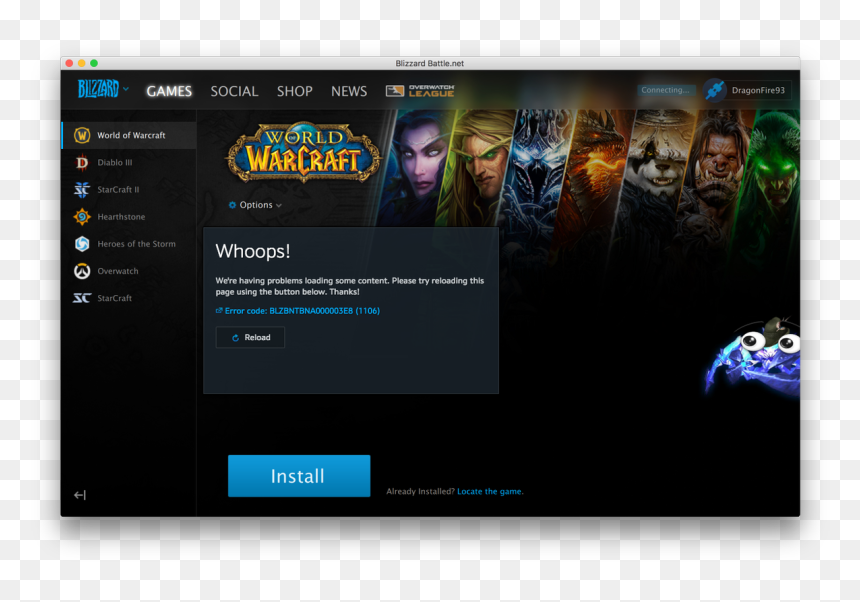This screenshot has width=860, height=602.
Task: View the NEWS tab
Action: pyautogui.click(x=349, y=91)
